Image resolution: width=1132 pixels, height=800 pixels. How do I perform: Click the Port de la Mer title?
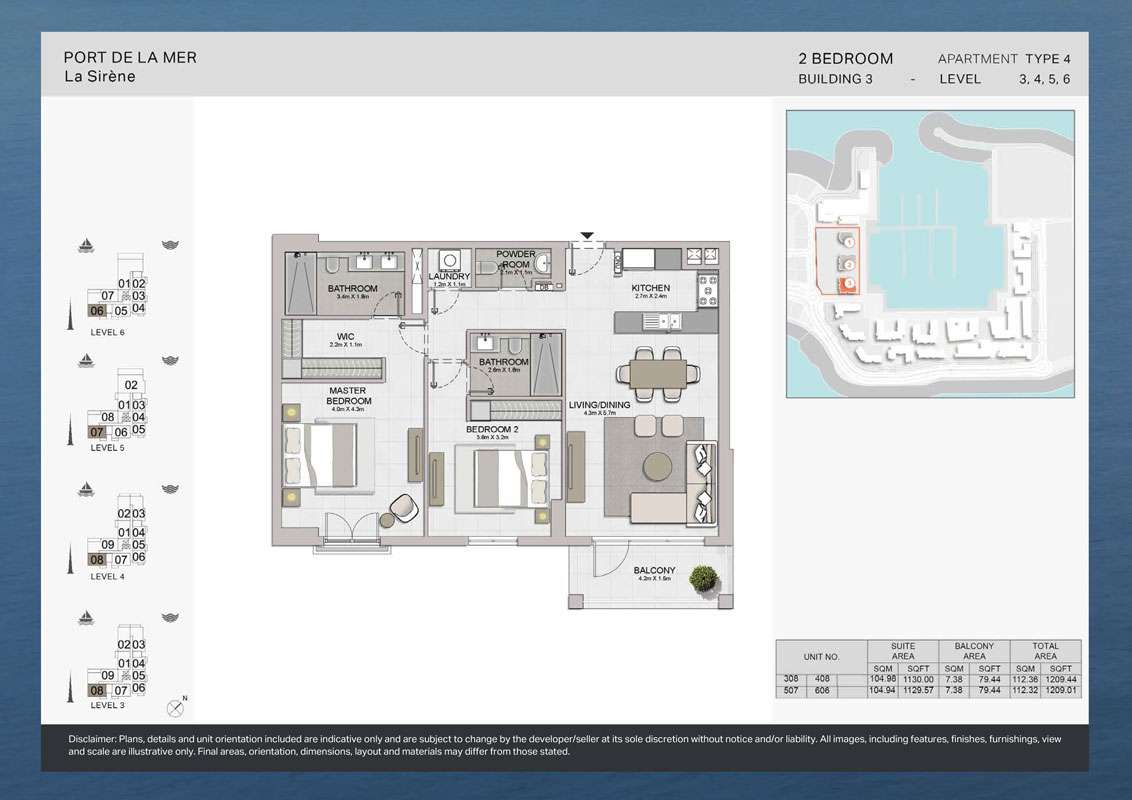(130, 58)
